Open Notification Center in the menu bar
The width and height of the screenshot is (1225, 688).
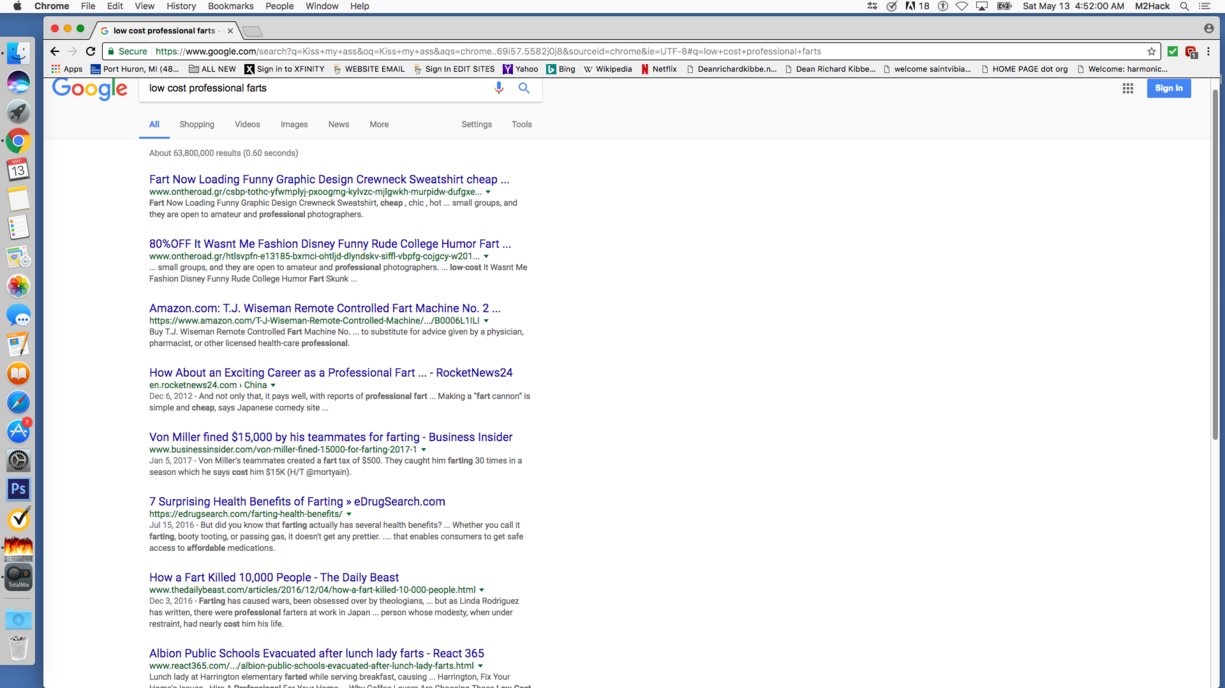(1205, 6)
